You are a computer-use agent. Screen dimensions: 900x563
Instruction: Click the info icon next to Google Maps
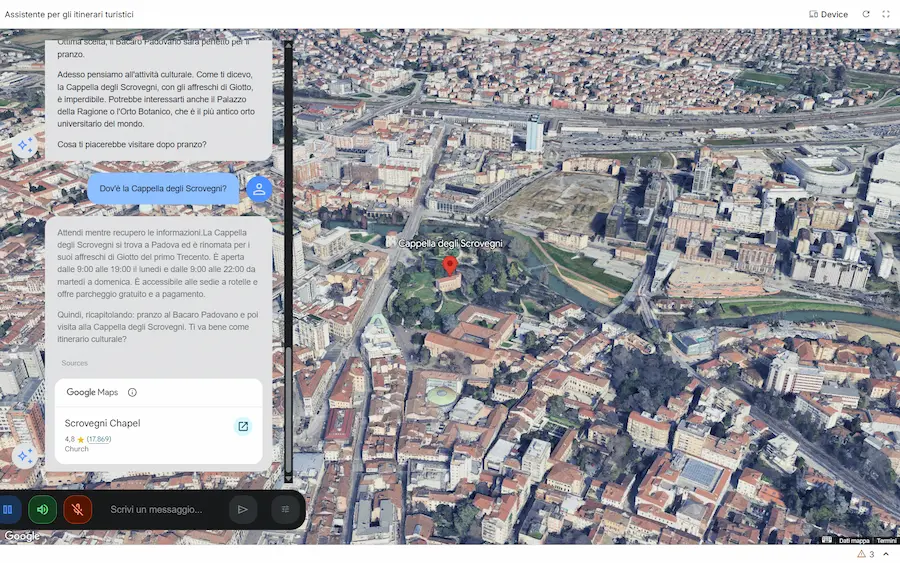click(x=132, y=393)
